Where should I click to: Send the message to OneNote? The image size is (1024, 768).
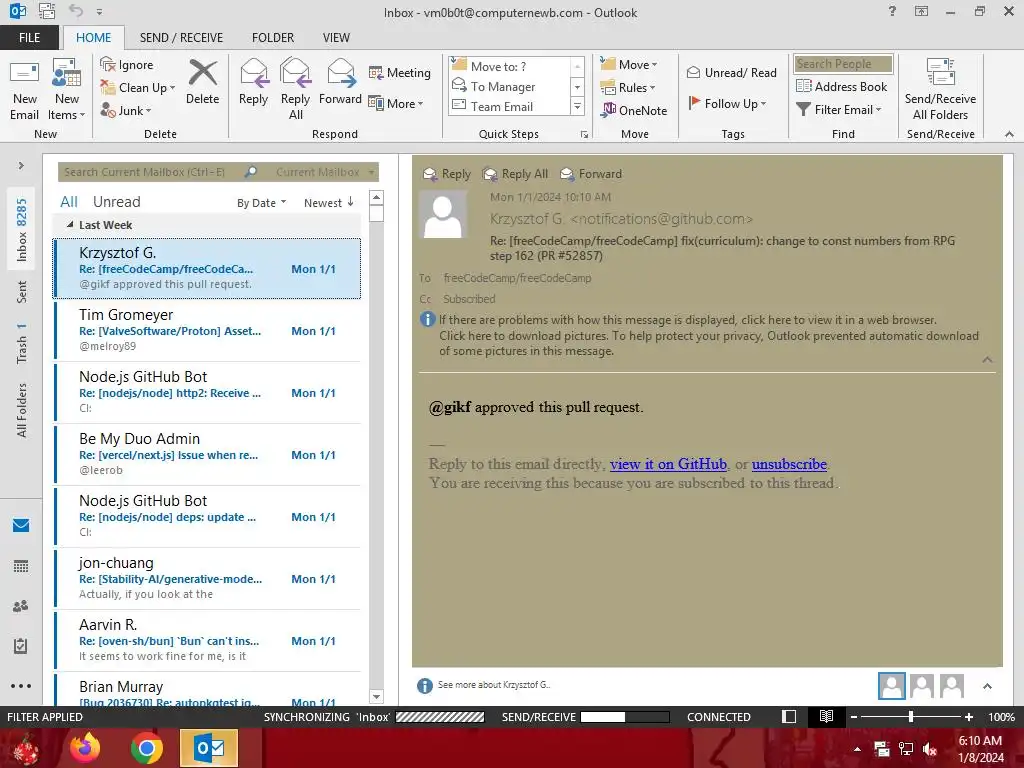point(634,110)
